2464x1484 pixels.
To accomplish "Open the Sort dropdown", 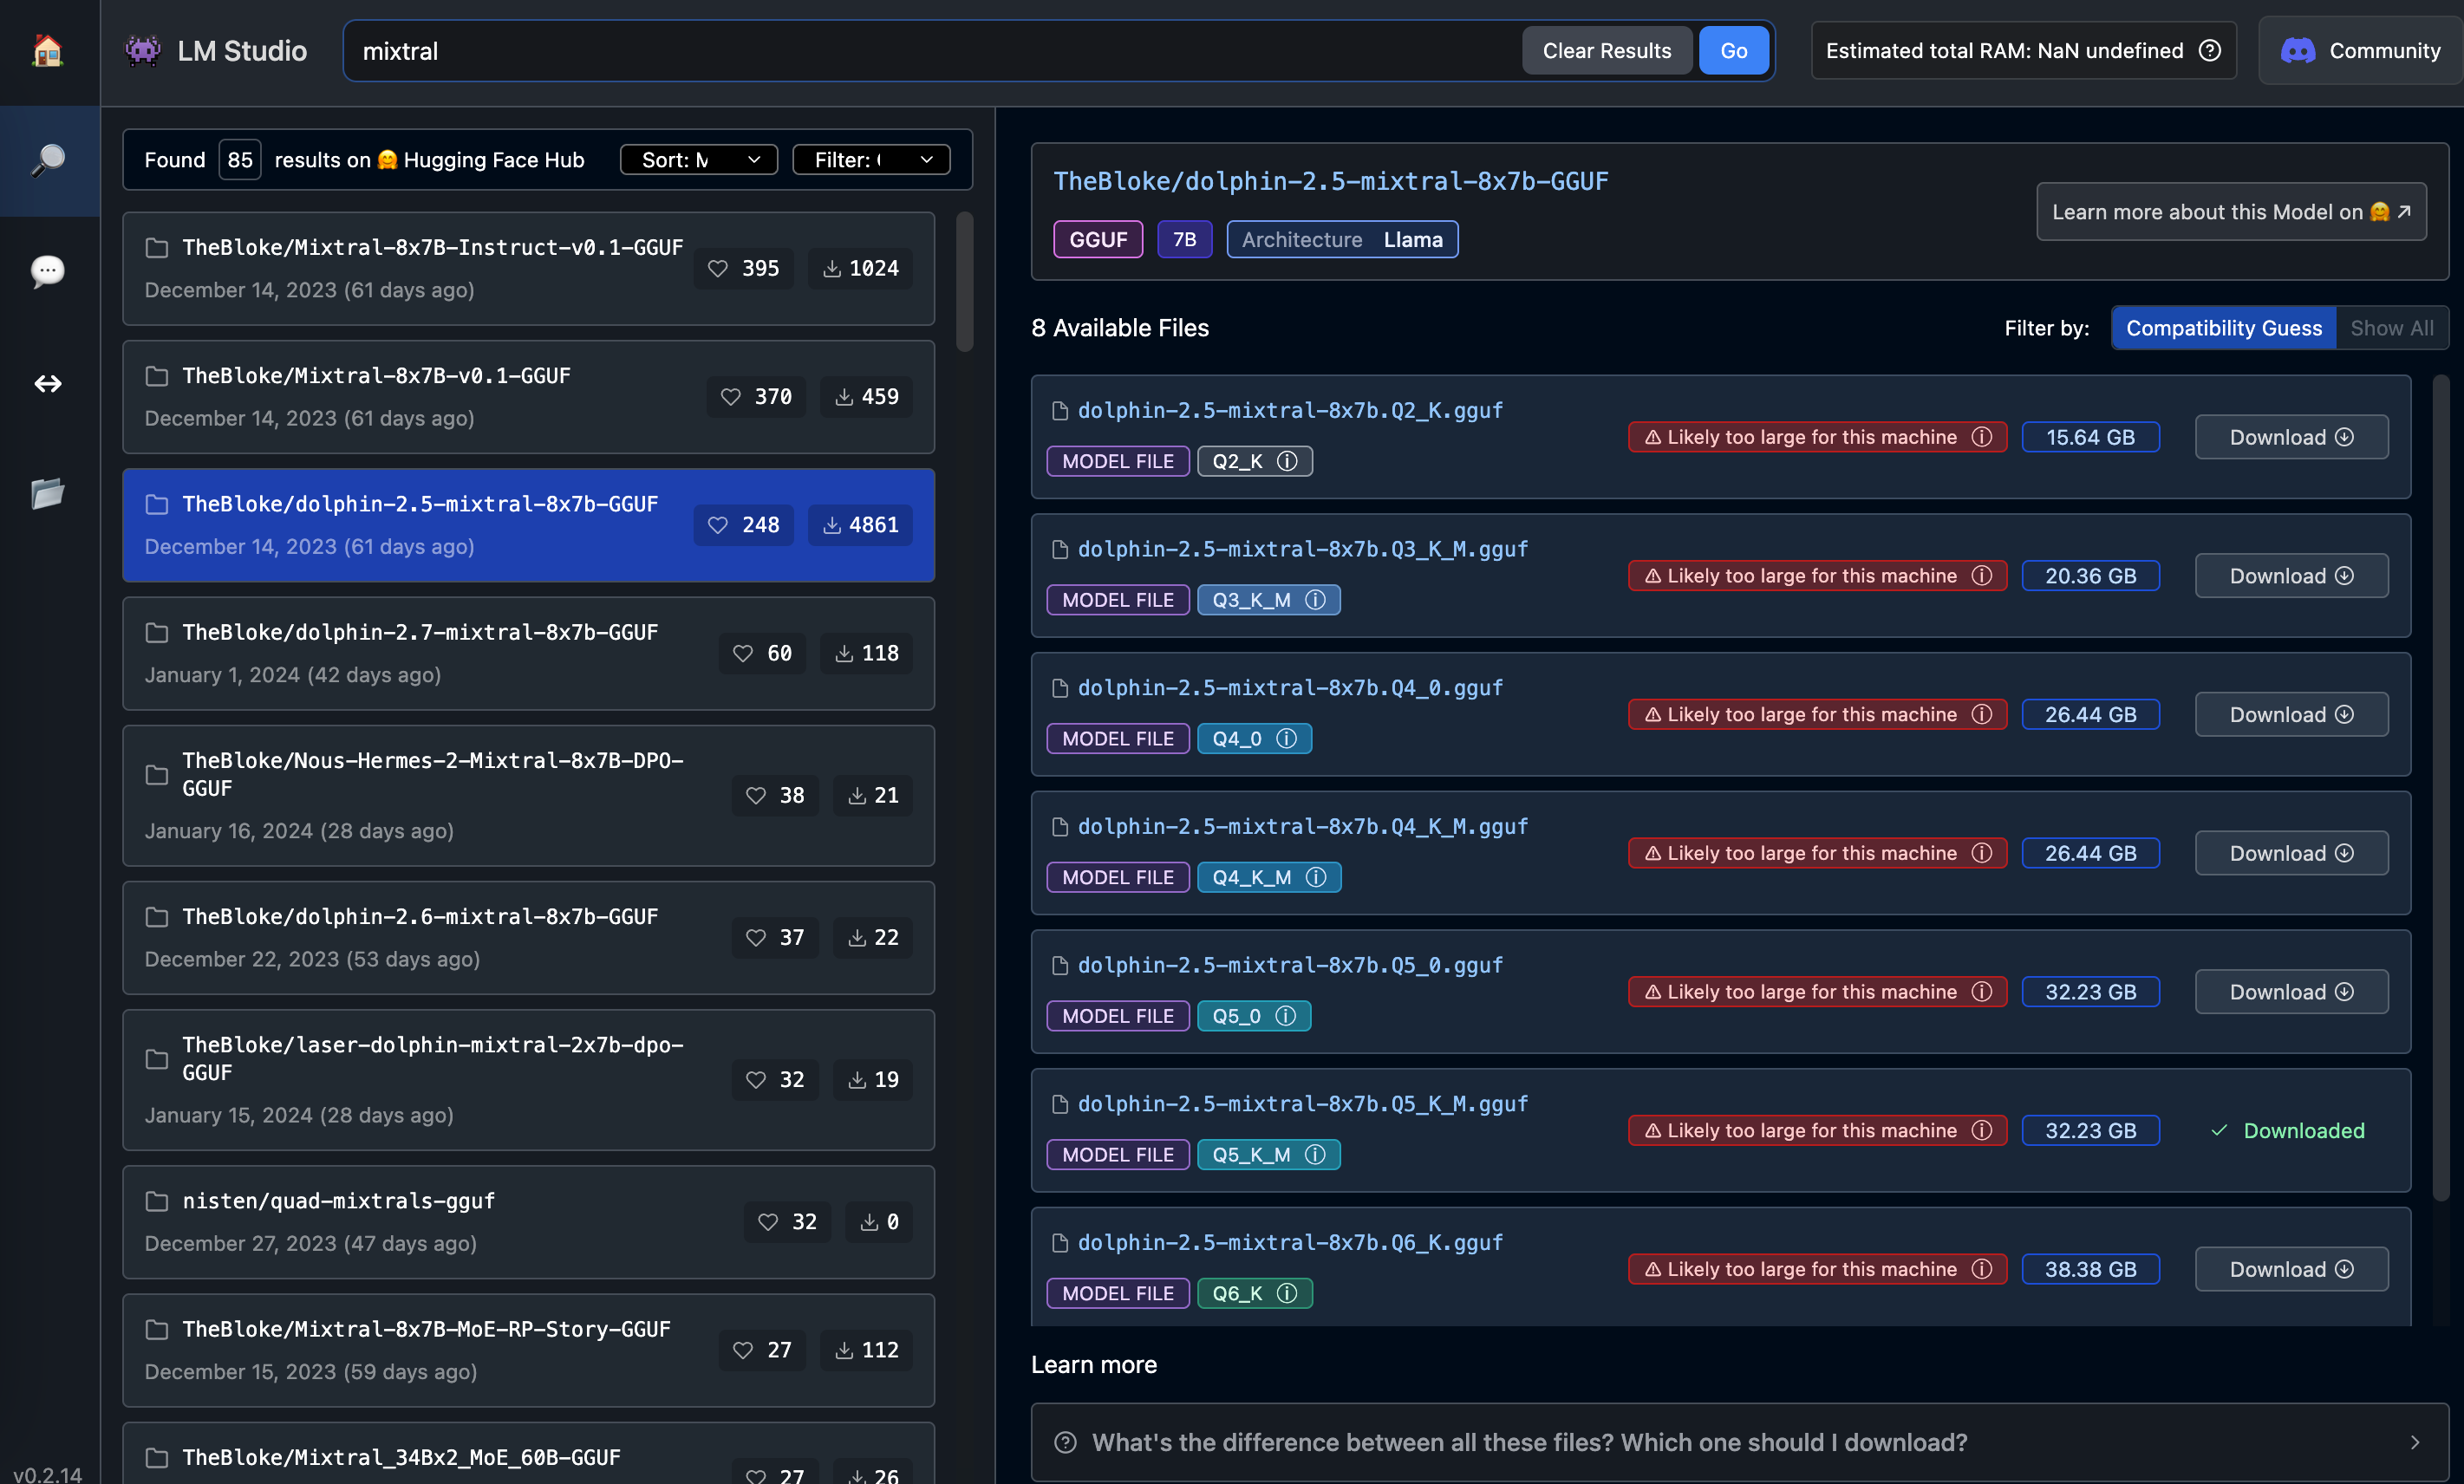I will [698, 159].
